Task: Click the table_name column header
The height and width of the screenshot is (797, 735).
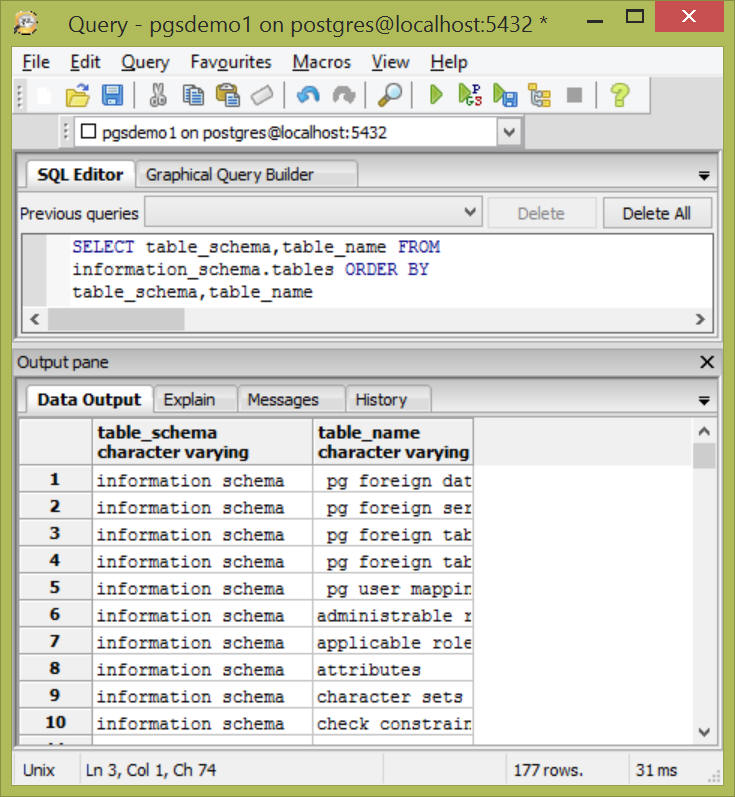Action: coord(393,442)
